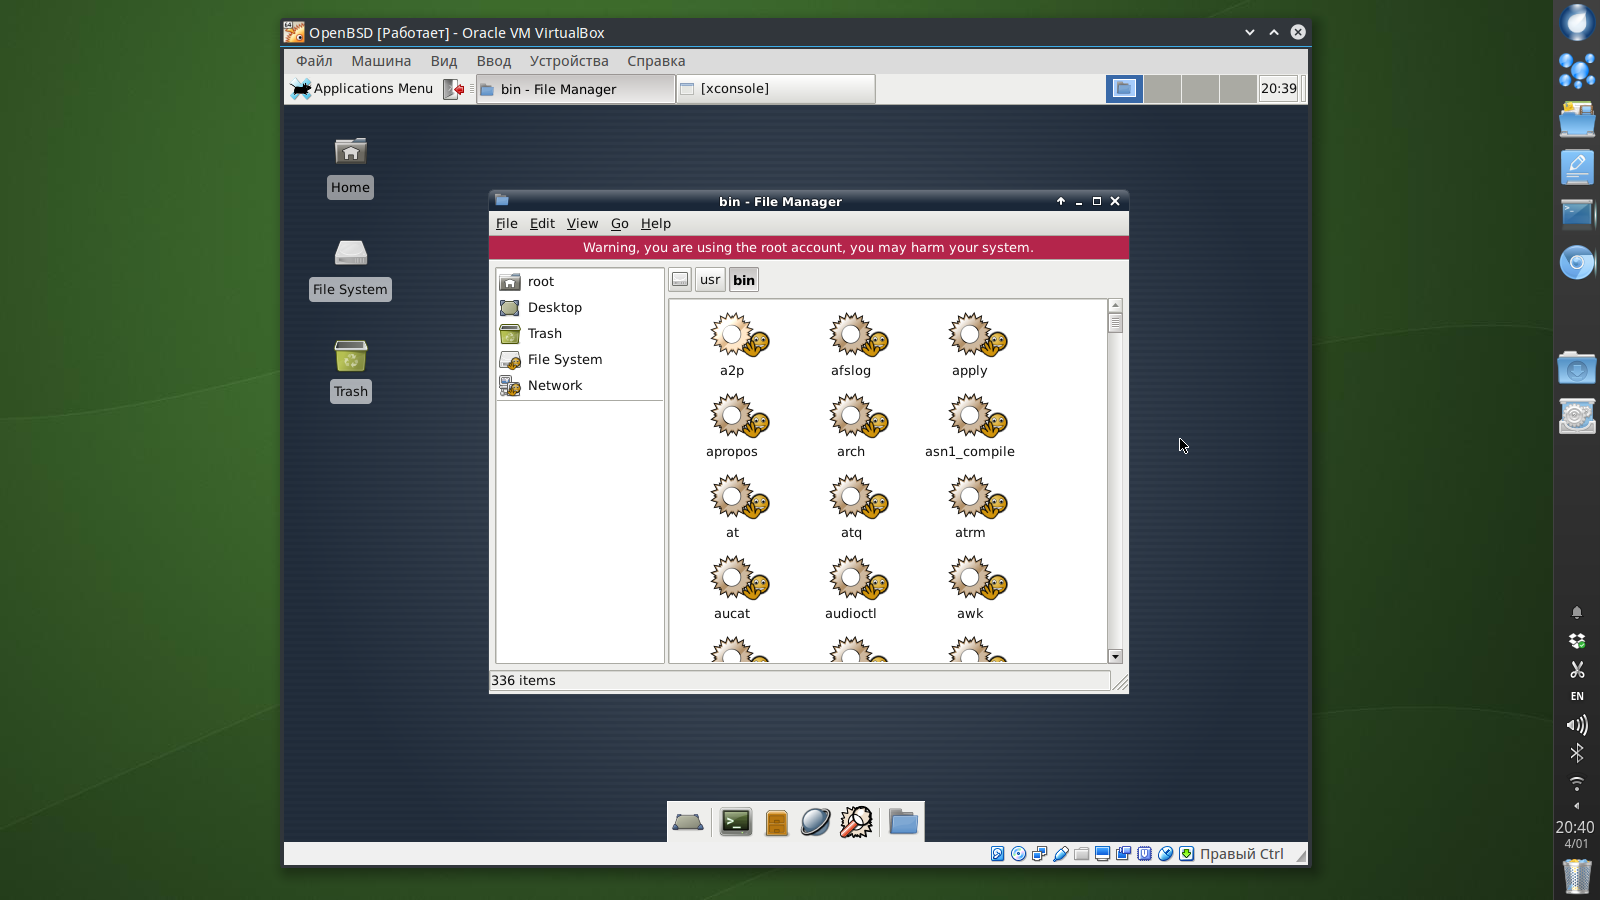Switch to the second workspace in the pager
The height and width of the screenshot is (900, 1600).
click(1162, 89)
